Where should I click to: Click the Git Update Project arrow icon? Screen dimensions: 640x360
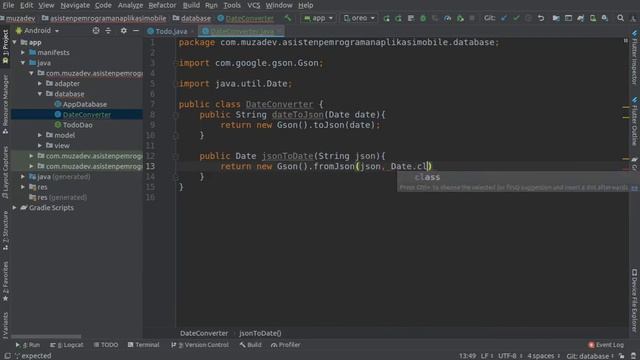tap(504, 18)
